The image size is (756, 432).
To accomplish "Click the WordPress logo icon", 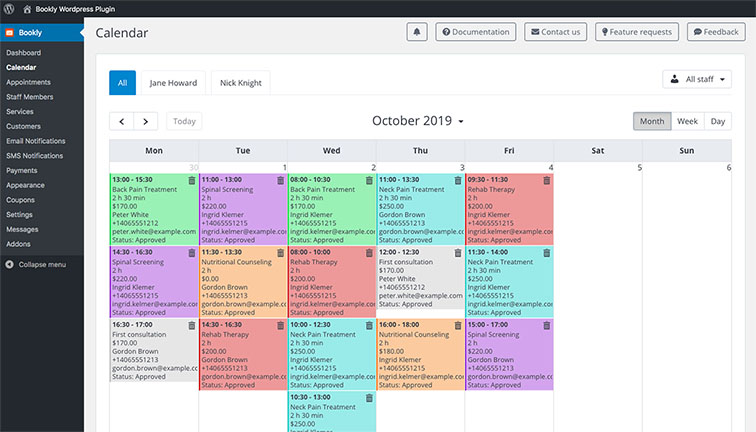I will (9, 9).
